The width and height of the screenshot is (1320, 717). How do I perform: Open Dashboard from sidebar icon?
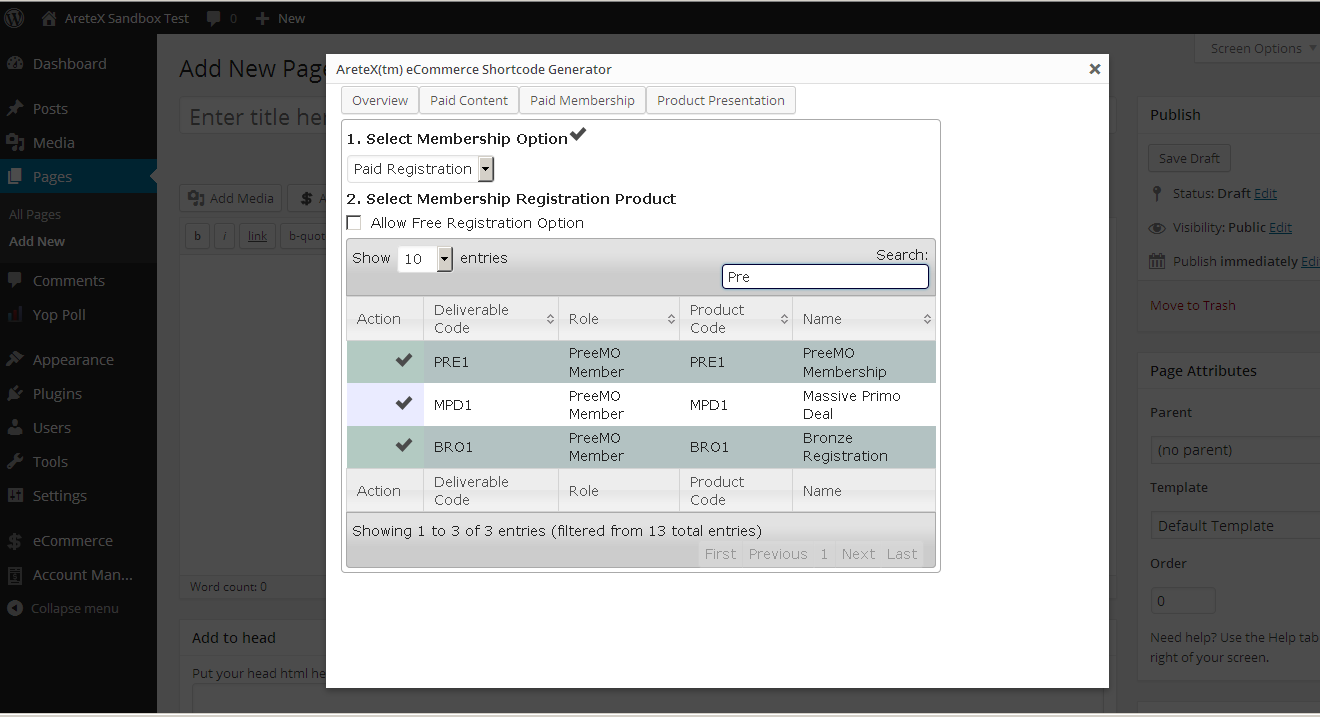15,63
